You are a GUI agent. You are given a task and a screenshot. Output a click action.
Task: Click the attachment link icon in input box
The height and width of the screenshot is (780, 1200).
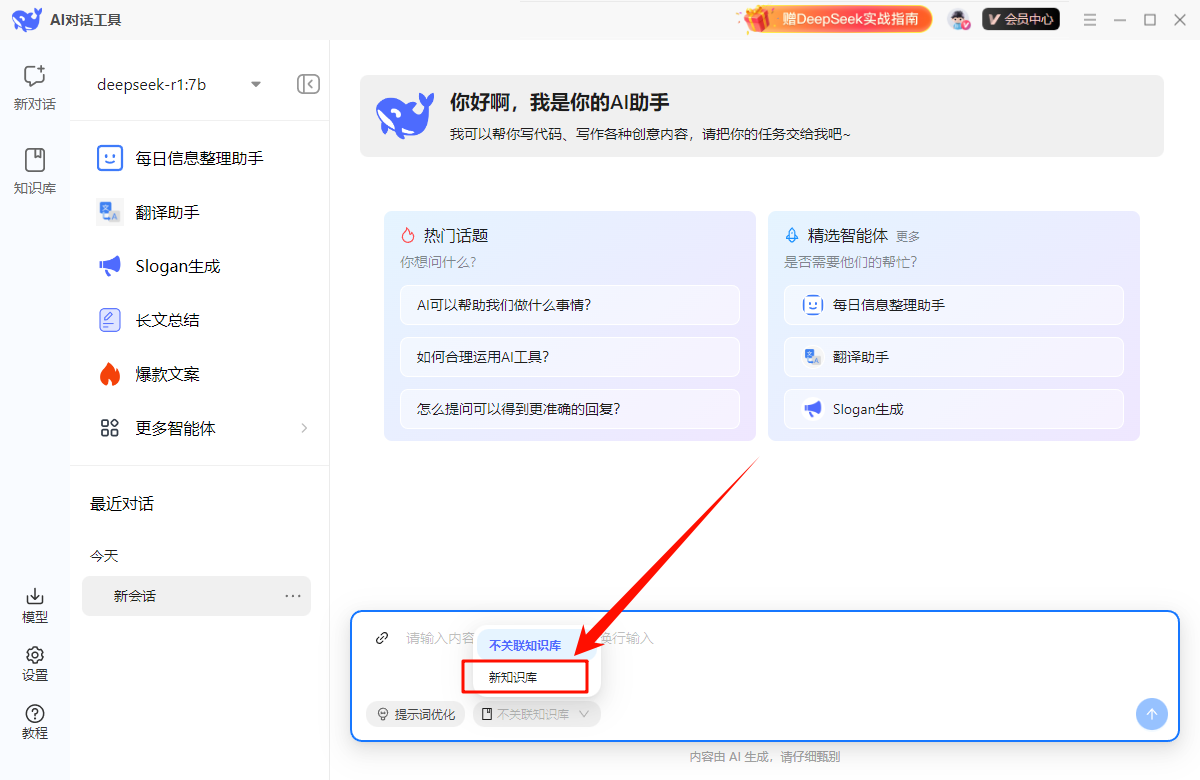click(381, 637)
